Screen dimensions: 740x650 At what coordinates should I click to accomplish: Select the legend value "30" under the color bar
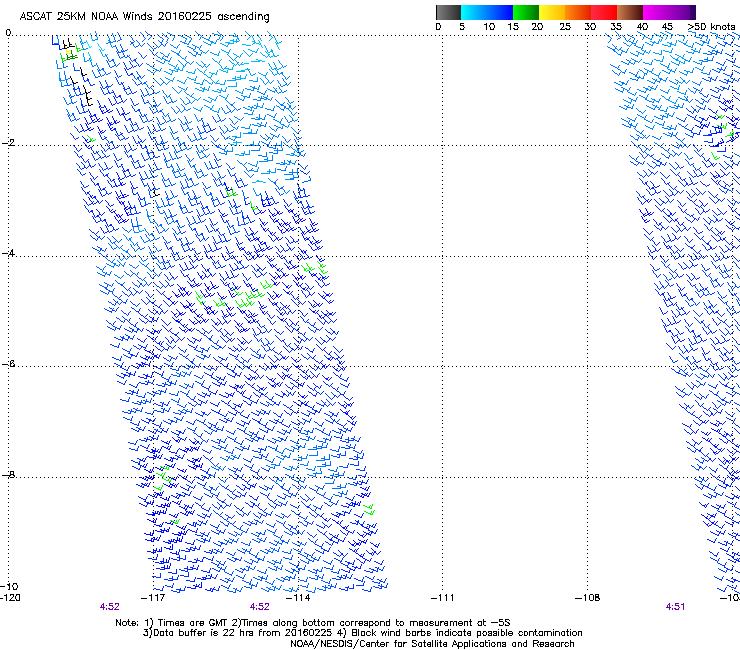590,27
